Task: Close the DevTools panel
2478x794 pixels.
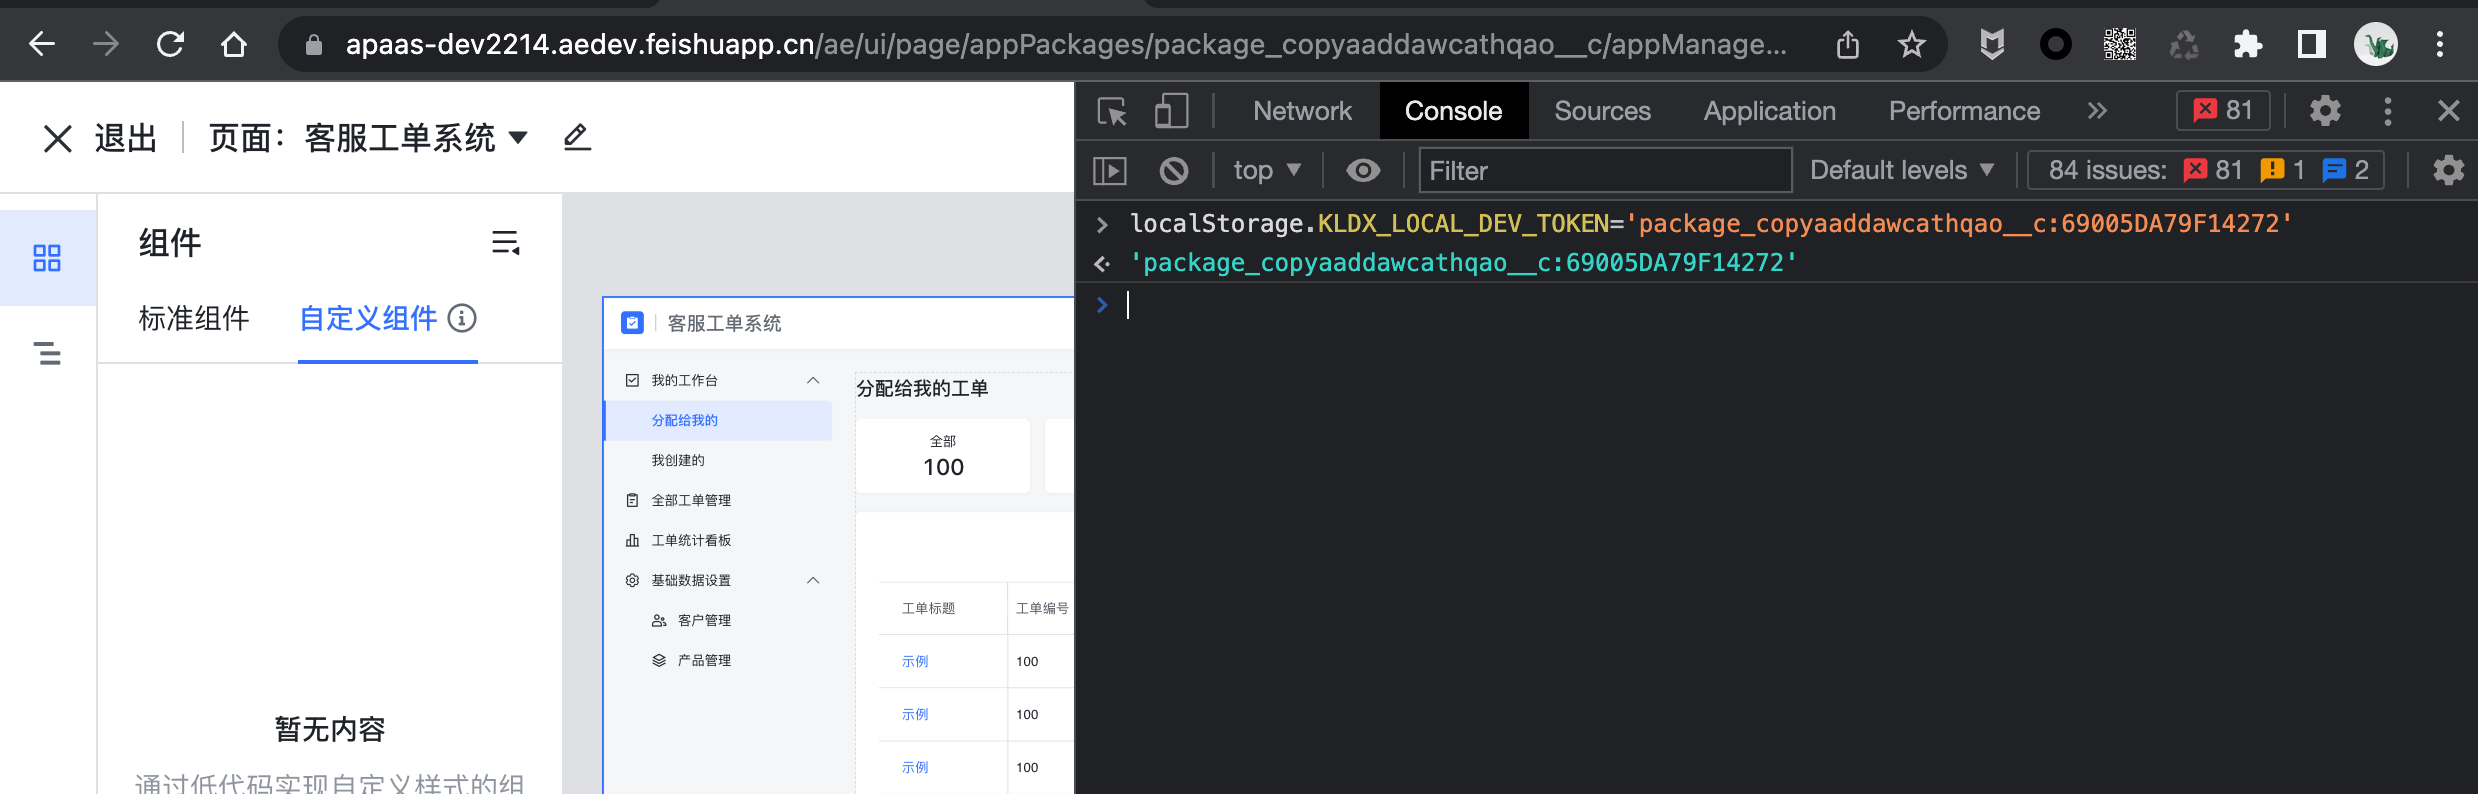Action: click(2448, 110)
